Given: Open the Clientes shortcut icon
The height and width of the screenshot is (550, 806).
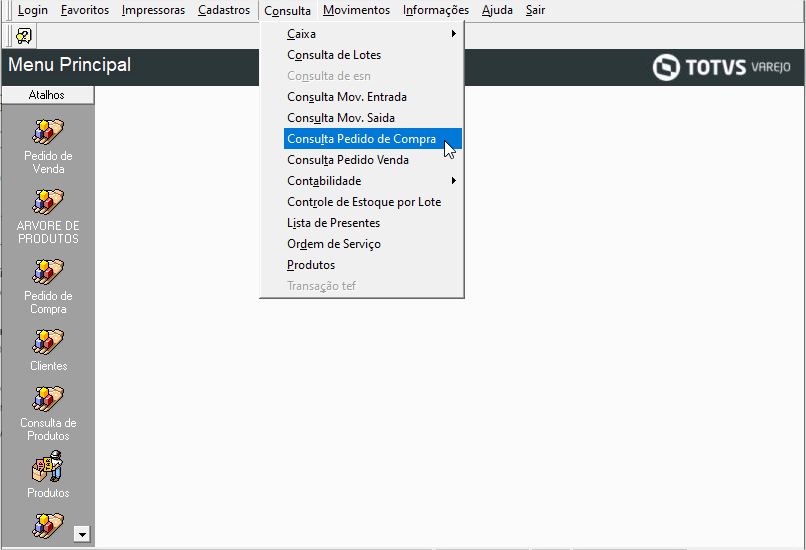Looking at the screenshot, I should point(48,342).
